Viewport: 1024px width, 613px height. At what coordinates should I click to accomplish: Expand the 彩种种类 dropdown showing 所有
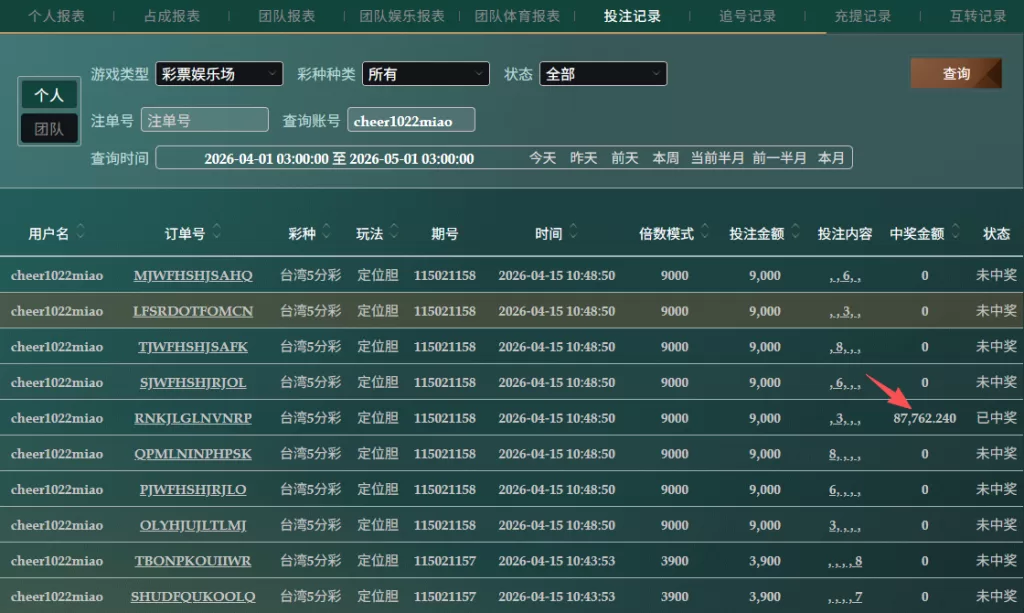tap(425, 74)
